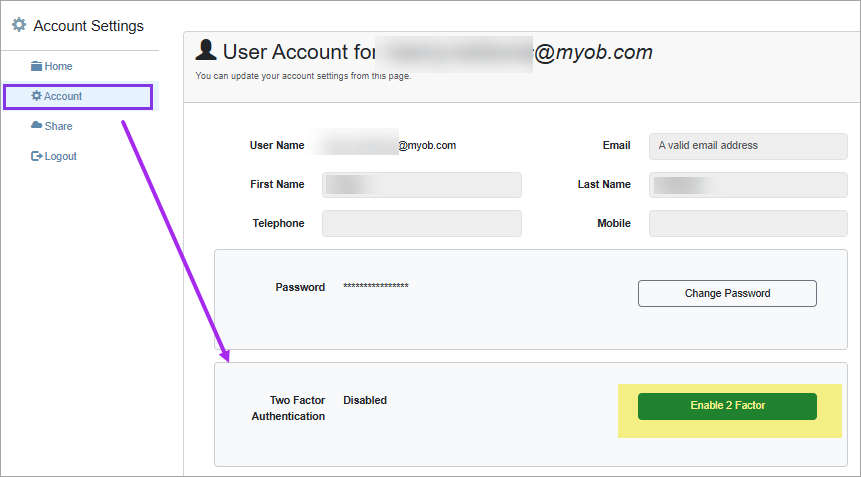Open the Share menu link

point(52,126)
